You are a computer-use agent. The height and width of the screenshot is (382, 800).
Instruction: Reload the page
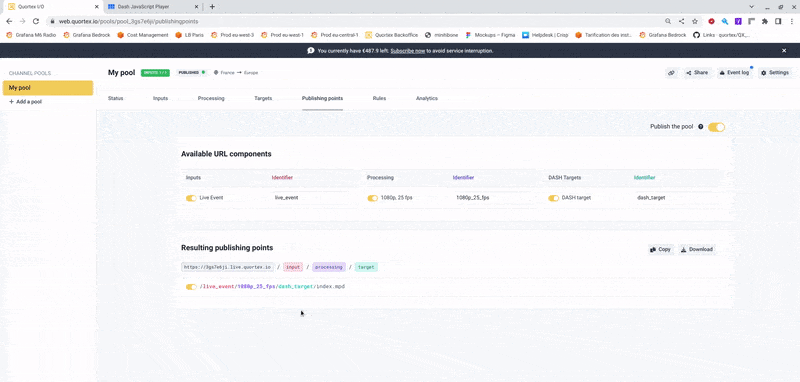point(36,21)
